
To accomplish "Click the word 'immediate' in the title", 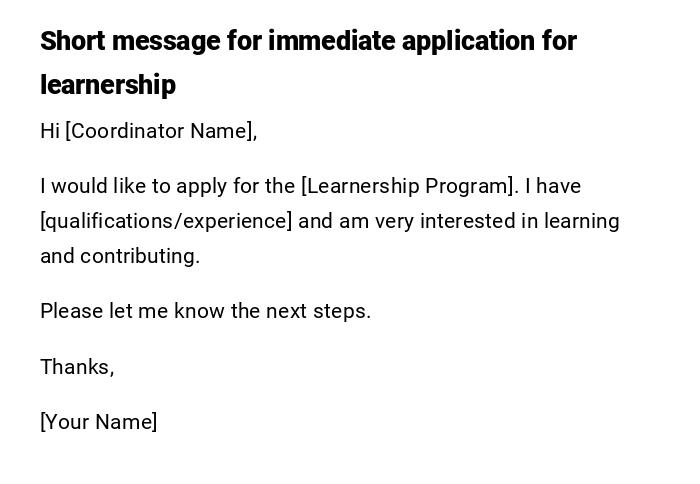I will coord(335,42).
